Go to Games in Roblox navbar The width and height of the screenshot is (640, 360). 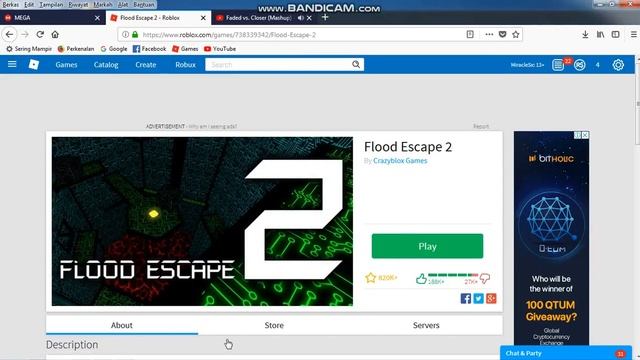67,65
